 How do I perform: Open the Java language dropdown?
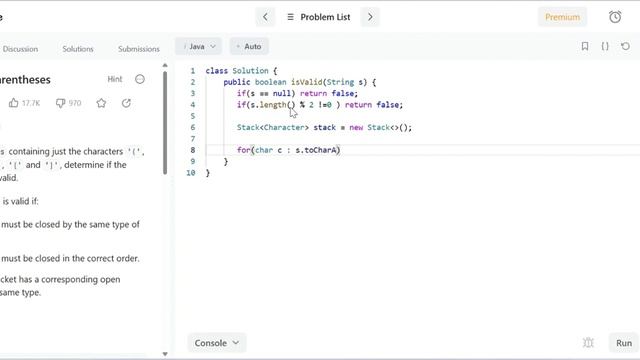(199, 47)
